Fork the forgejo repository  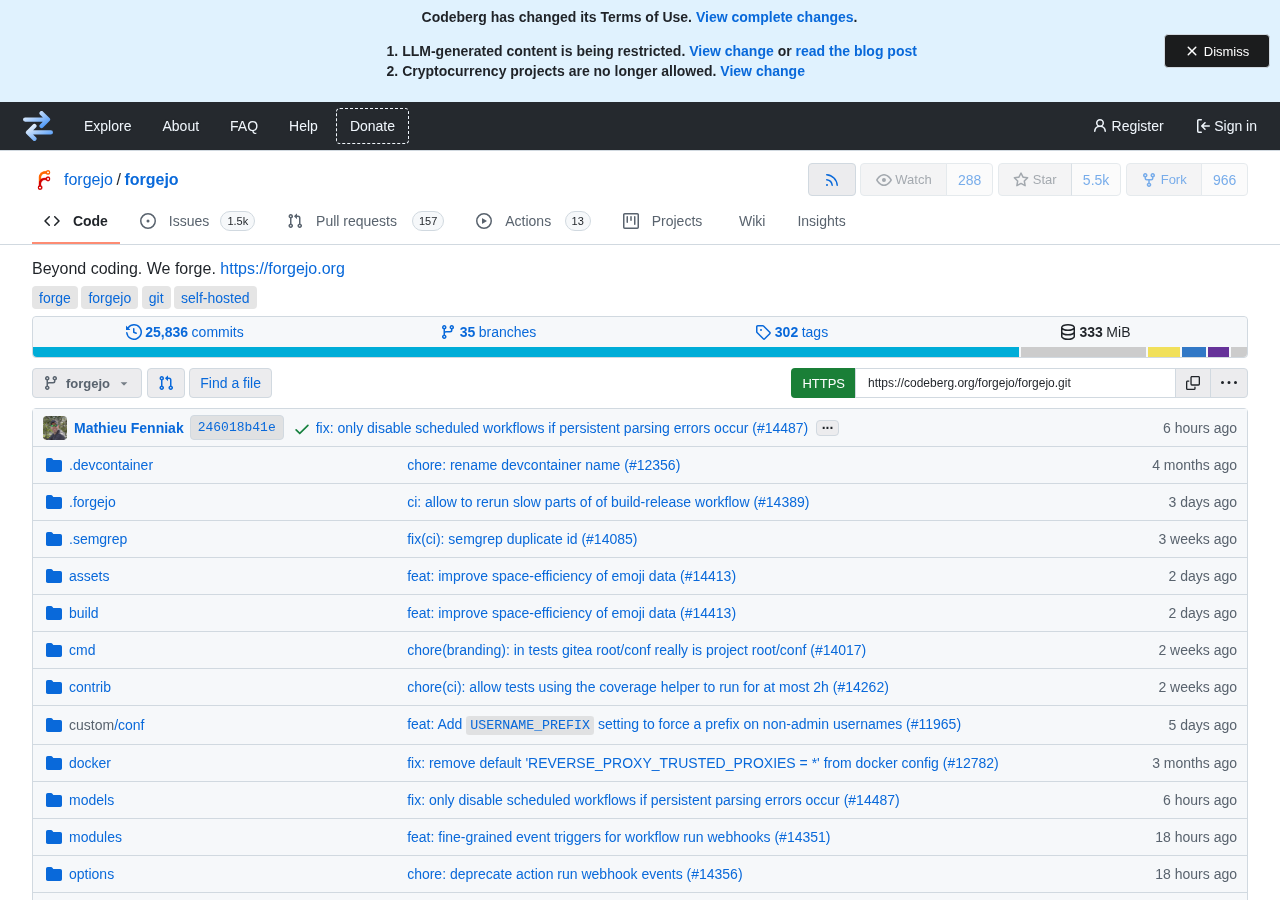(1164, 180)
